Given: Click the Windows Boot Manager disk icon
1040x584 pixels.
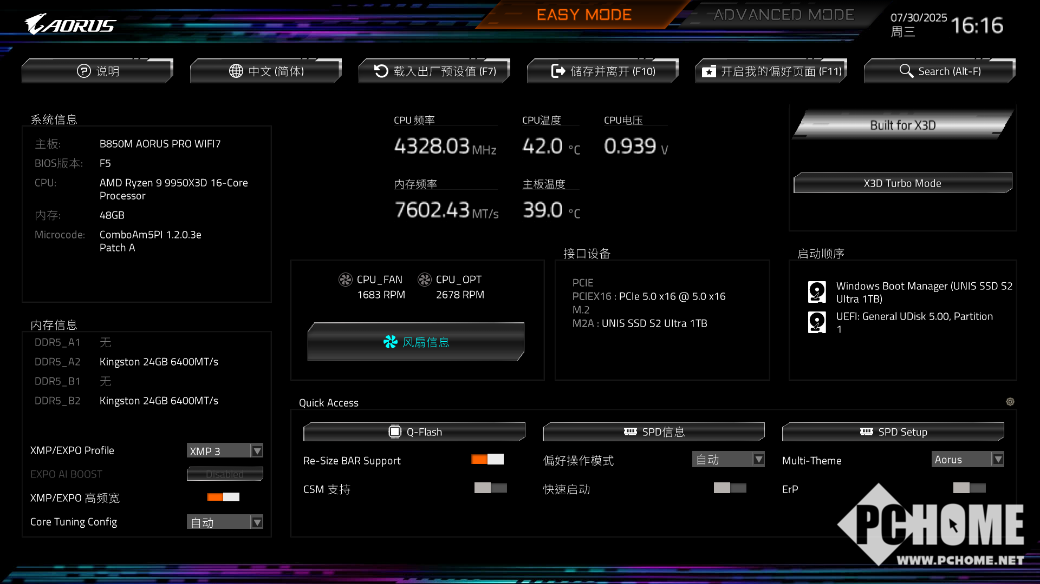Looking at the screenshot, I should 816,291.
